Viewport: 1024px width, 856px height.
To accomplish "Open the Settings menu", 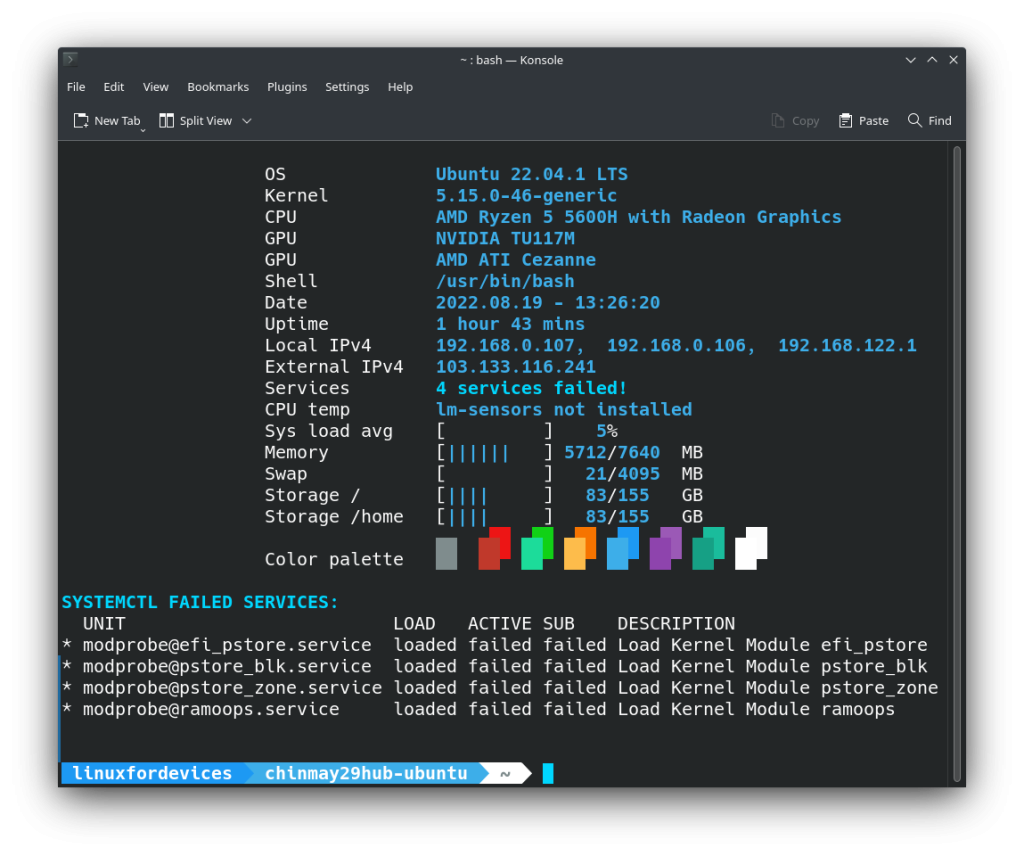I will [x=347, y=87].
